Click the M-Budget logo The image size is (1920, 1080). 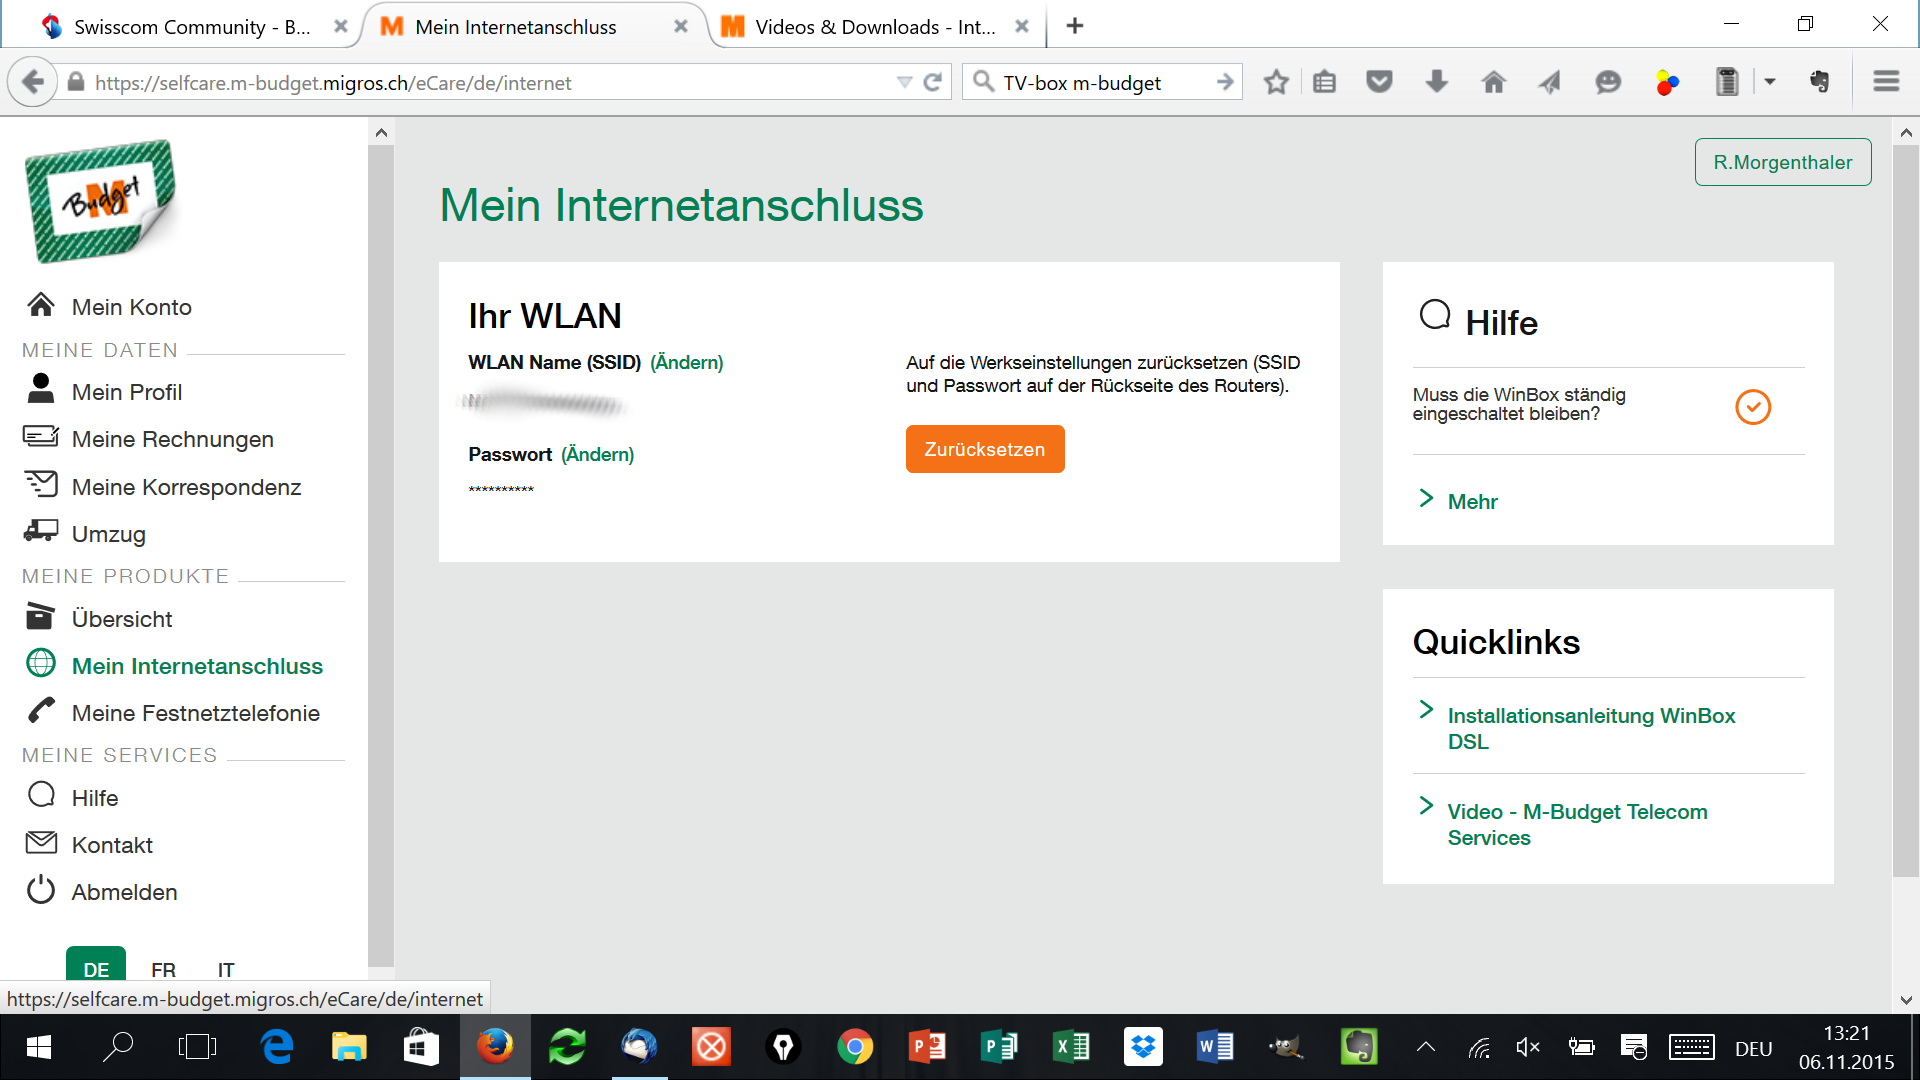(101, 201)
